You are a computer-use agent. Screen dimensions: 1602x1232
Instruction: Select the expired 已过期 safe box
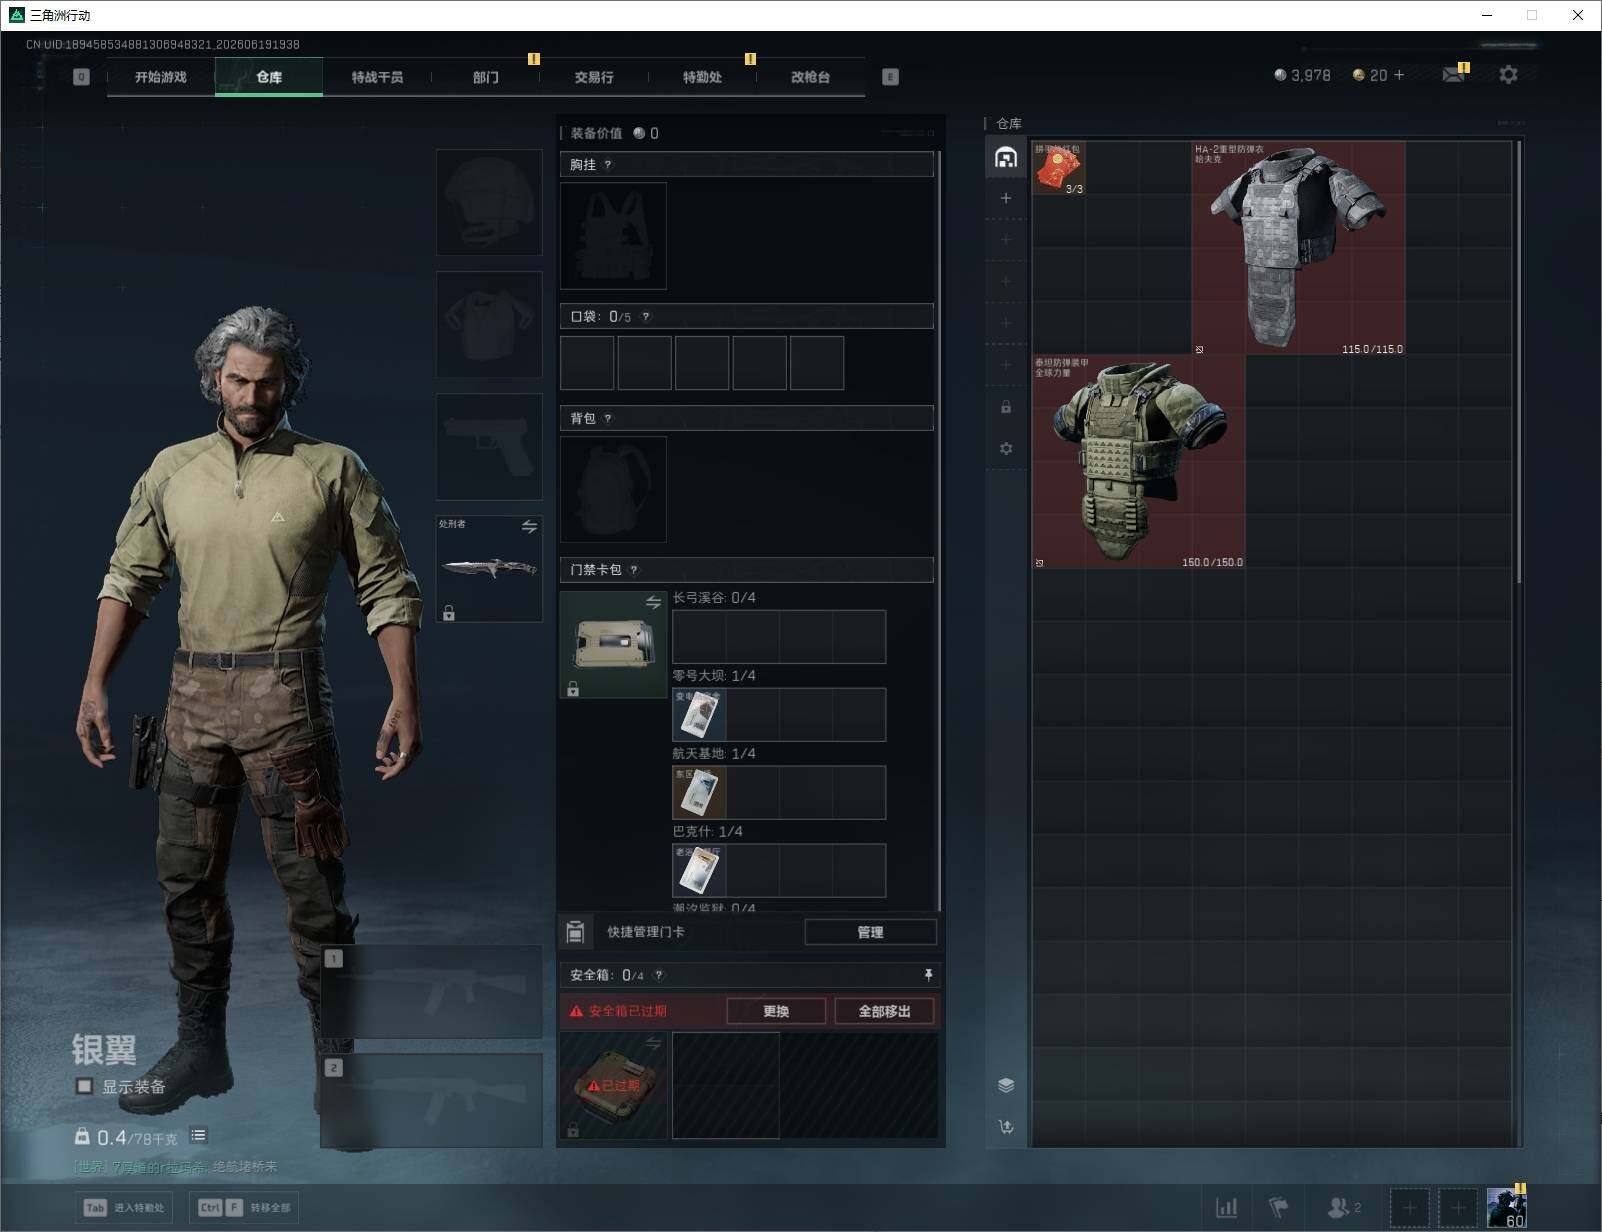click(x=613, y=1086)
